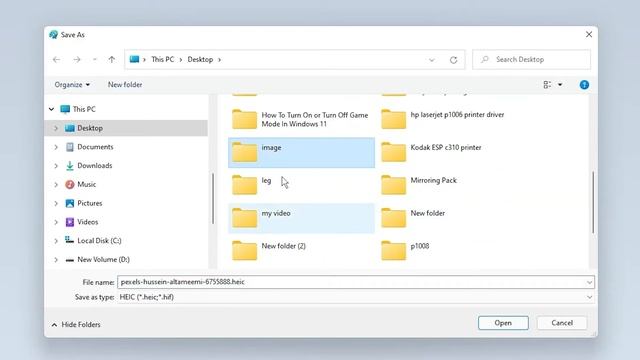Collapse the This PC tree node
The height and width of the screenshot is (360, 640).
pyautogui.click(x=51, y=109)
